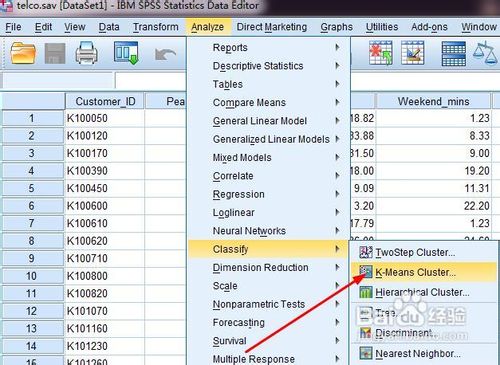Expand the Tables submenu
Image resolution: width=500 pixels, height=365 pixels.
pos(269,84)
